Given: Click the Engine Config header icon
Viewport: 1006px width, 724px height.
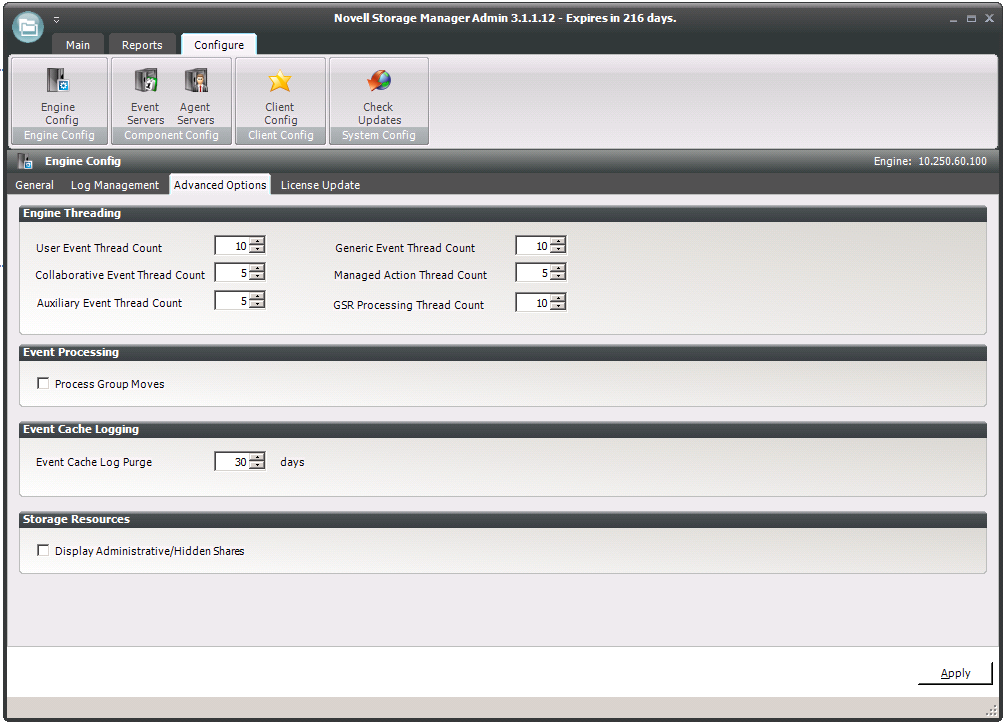Looking at the screenshot, I should (x=24, y=161).
